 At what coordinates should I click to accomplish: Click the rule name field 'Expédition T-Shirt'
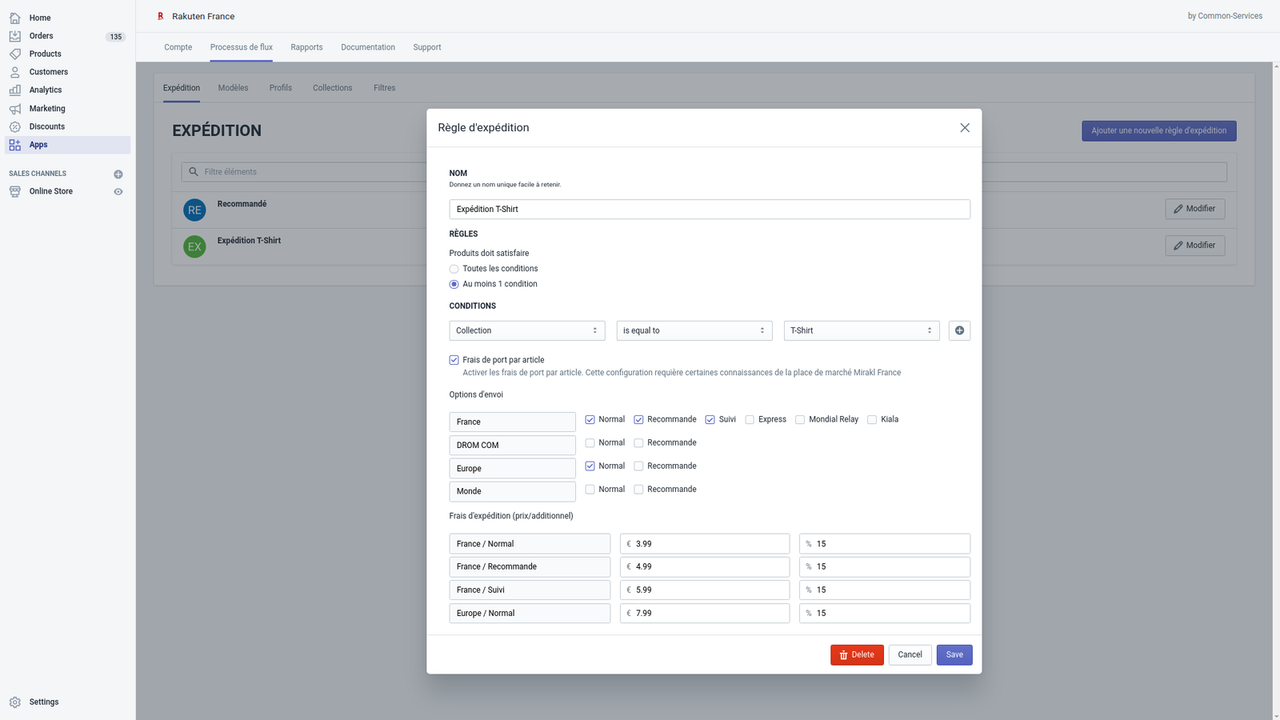click(x=710, y=209)
